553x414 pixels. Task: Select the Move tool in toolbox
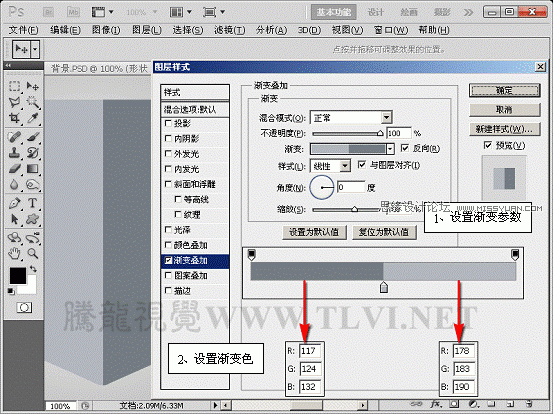[x=32, y=86]
